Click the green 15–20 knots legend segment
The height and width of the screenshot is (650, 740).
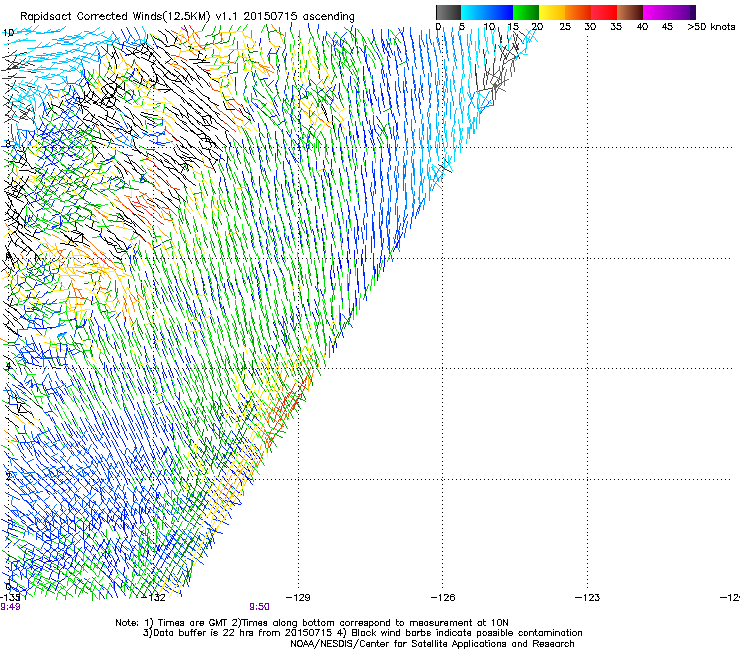pyautogui.click(x=526, y=12)
